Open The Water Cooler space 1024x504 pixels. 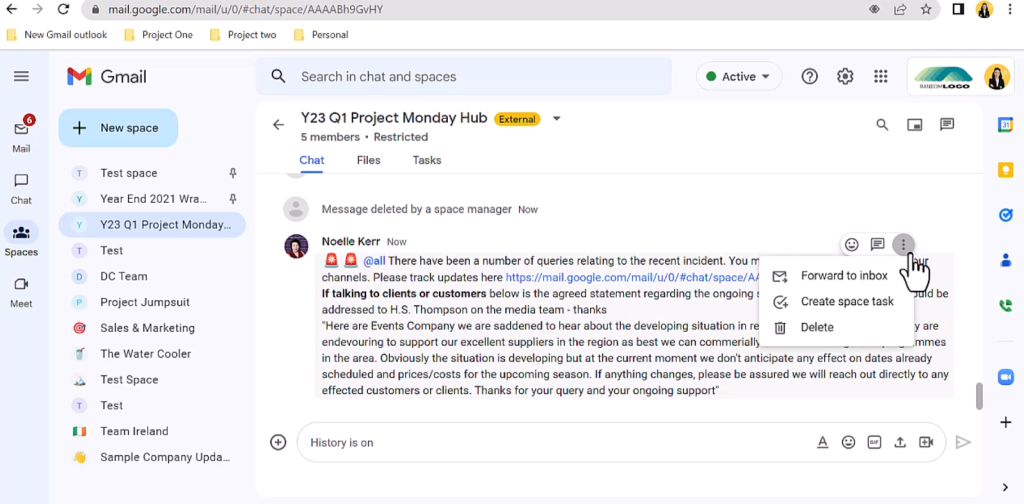click(x=152, y=354)
